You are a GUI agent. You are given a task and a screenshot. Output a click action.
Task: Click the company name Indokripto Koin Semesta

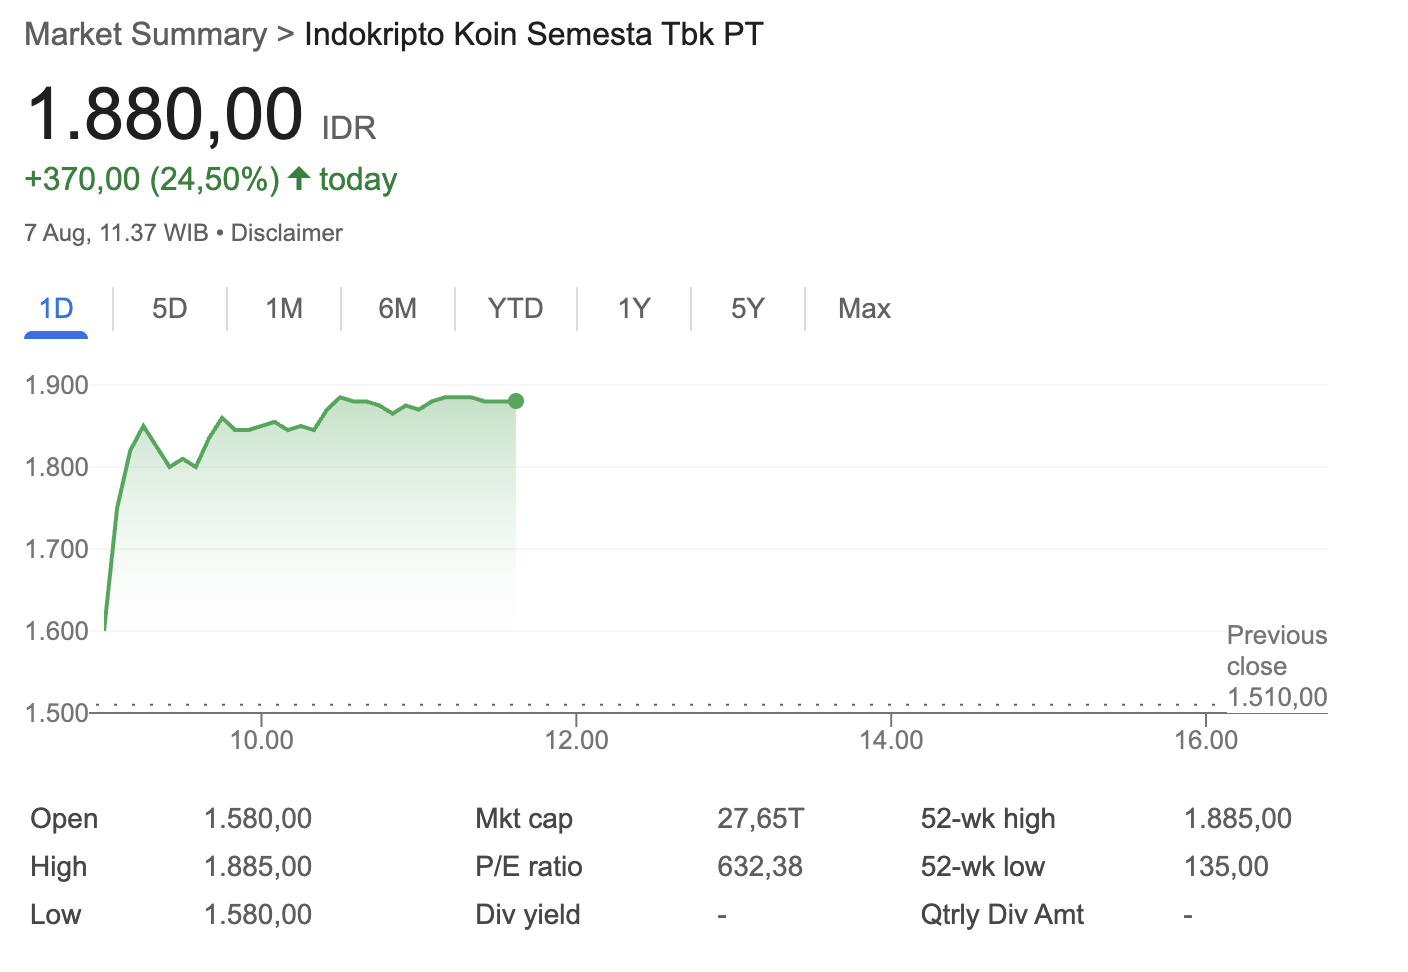(531, 33)
